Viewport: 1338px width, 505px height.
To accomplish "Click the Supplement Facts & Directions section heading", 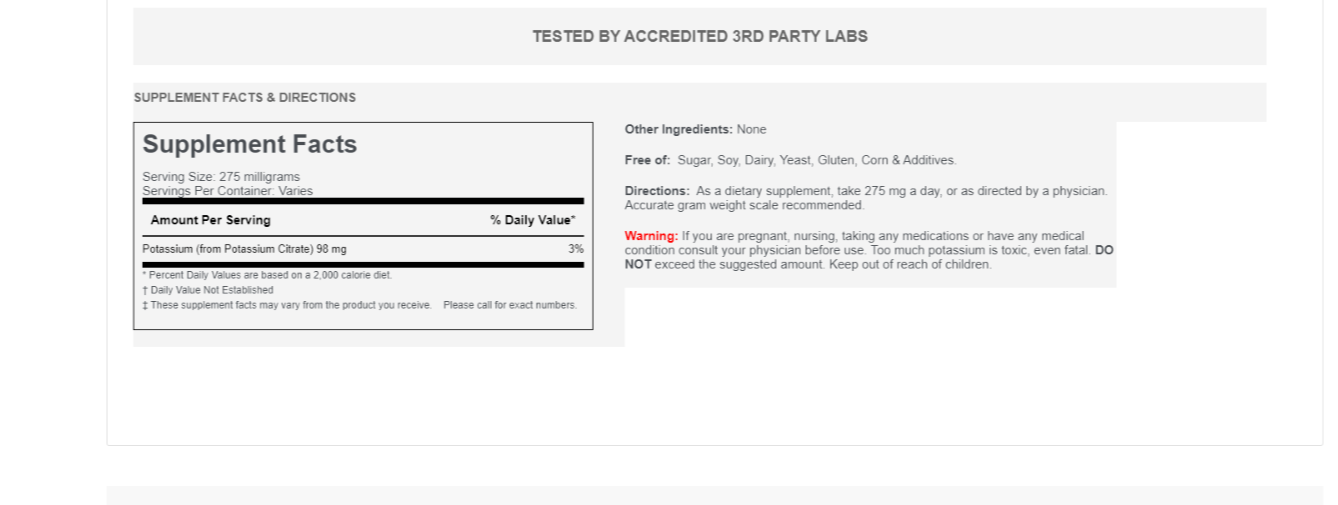I will pyautogui.click(x=245, y=98).
